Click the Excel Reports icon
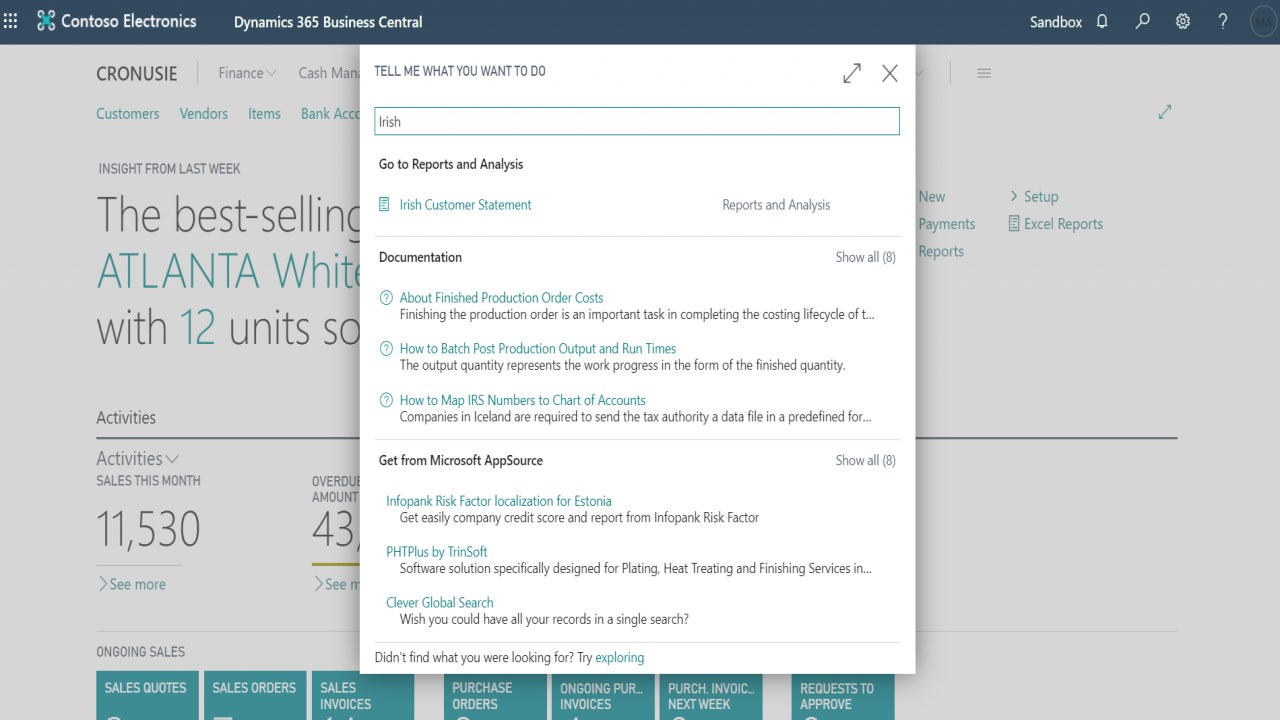Screen dimensions: 1280x720 click(1015, 224)
